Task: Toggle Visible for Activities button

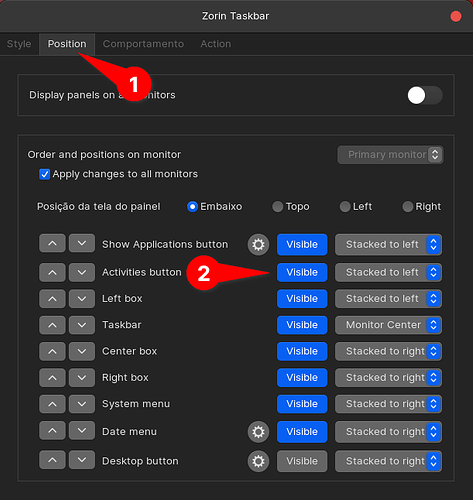Action: [302, 272]
